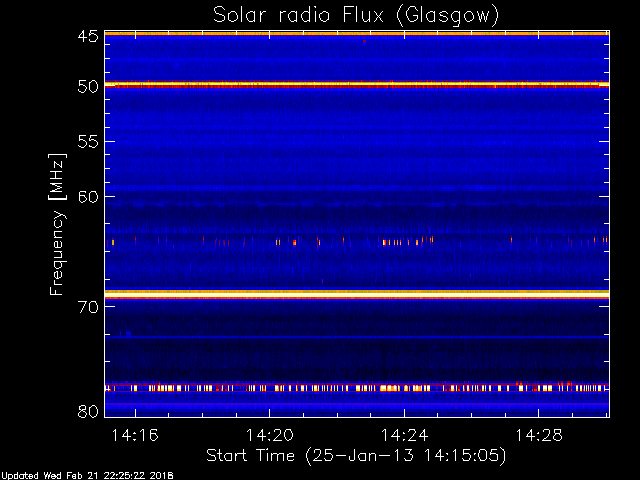
Task: Click the orange band at 45 MHz
Action: tap(357, 33)
